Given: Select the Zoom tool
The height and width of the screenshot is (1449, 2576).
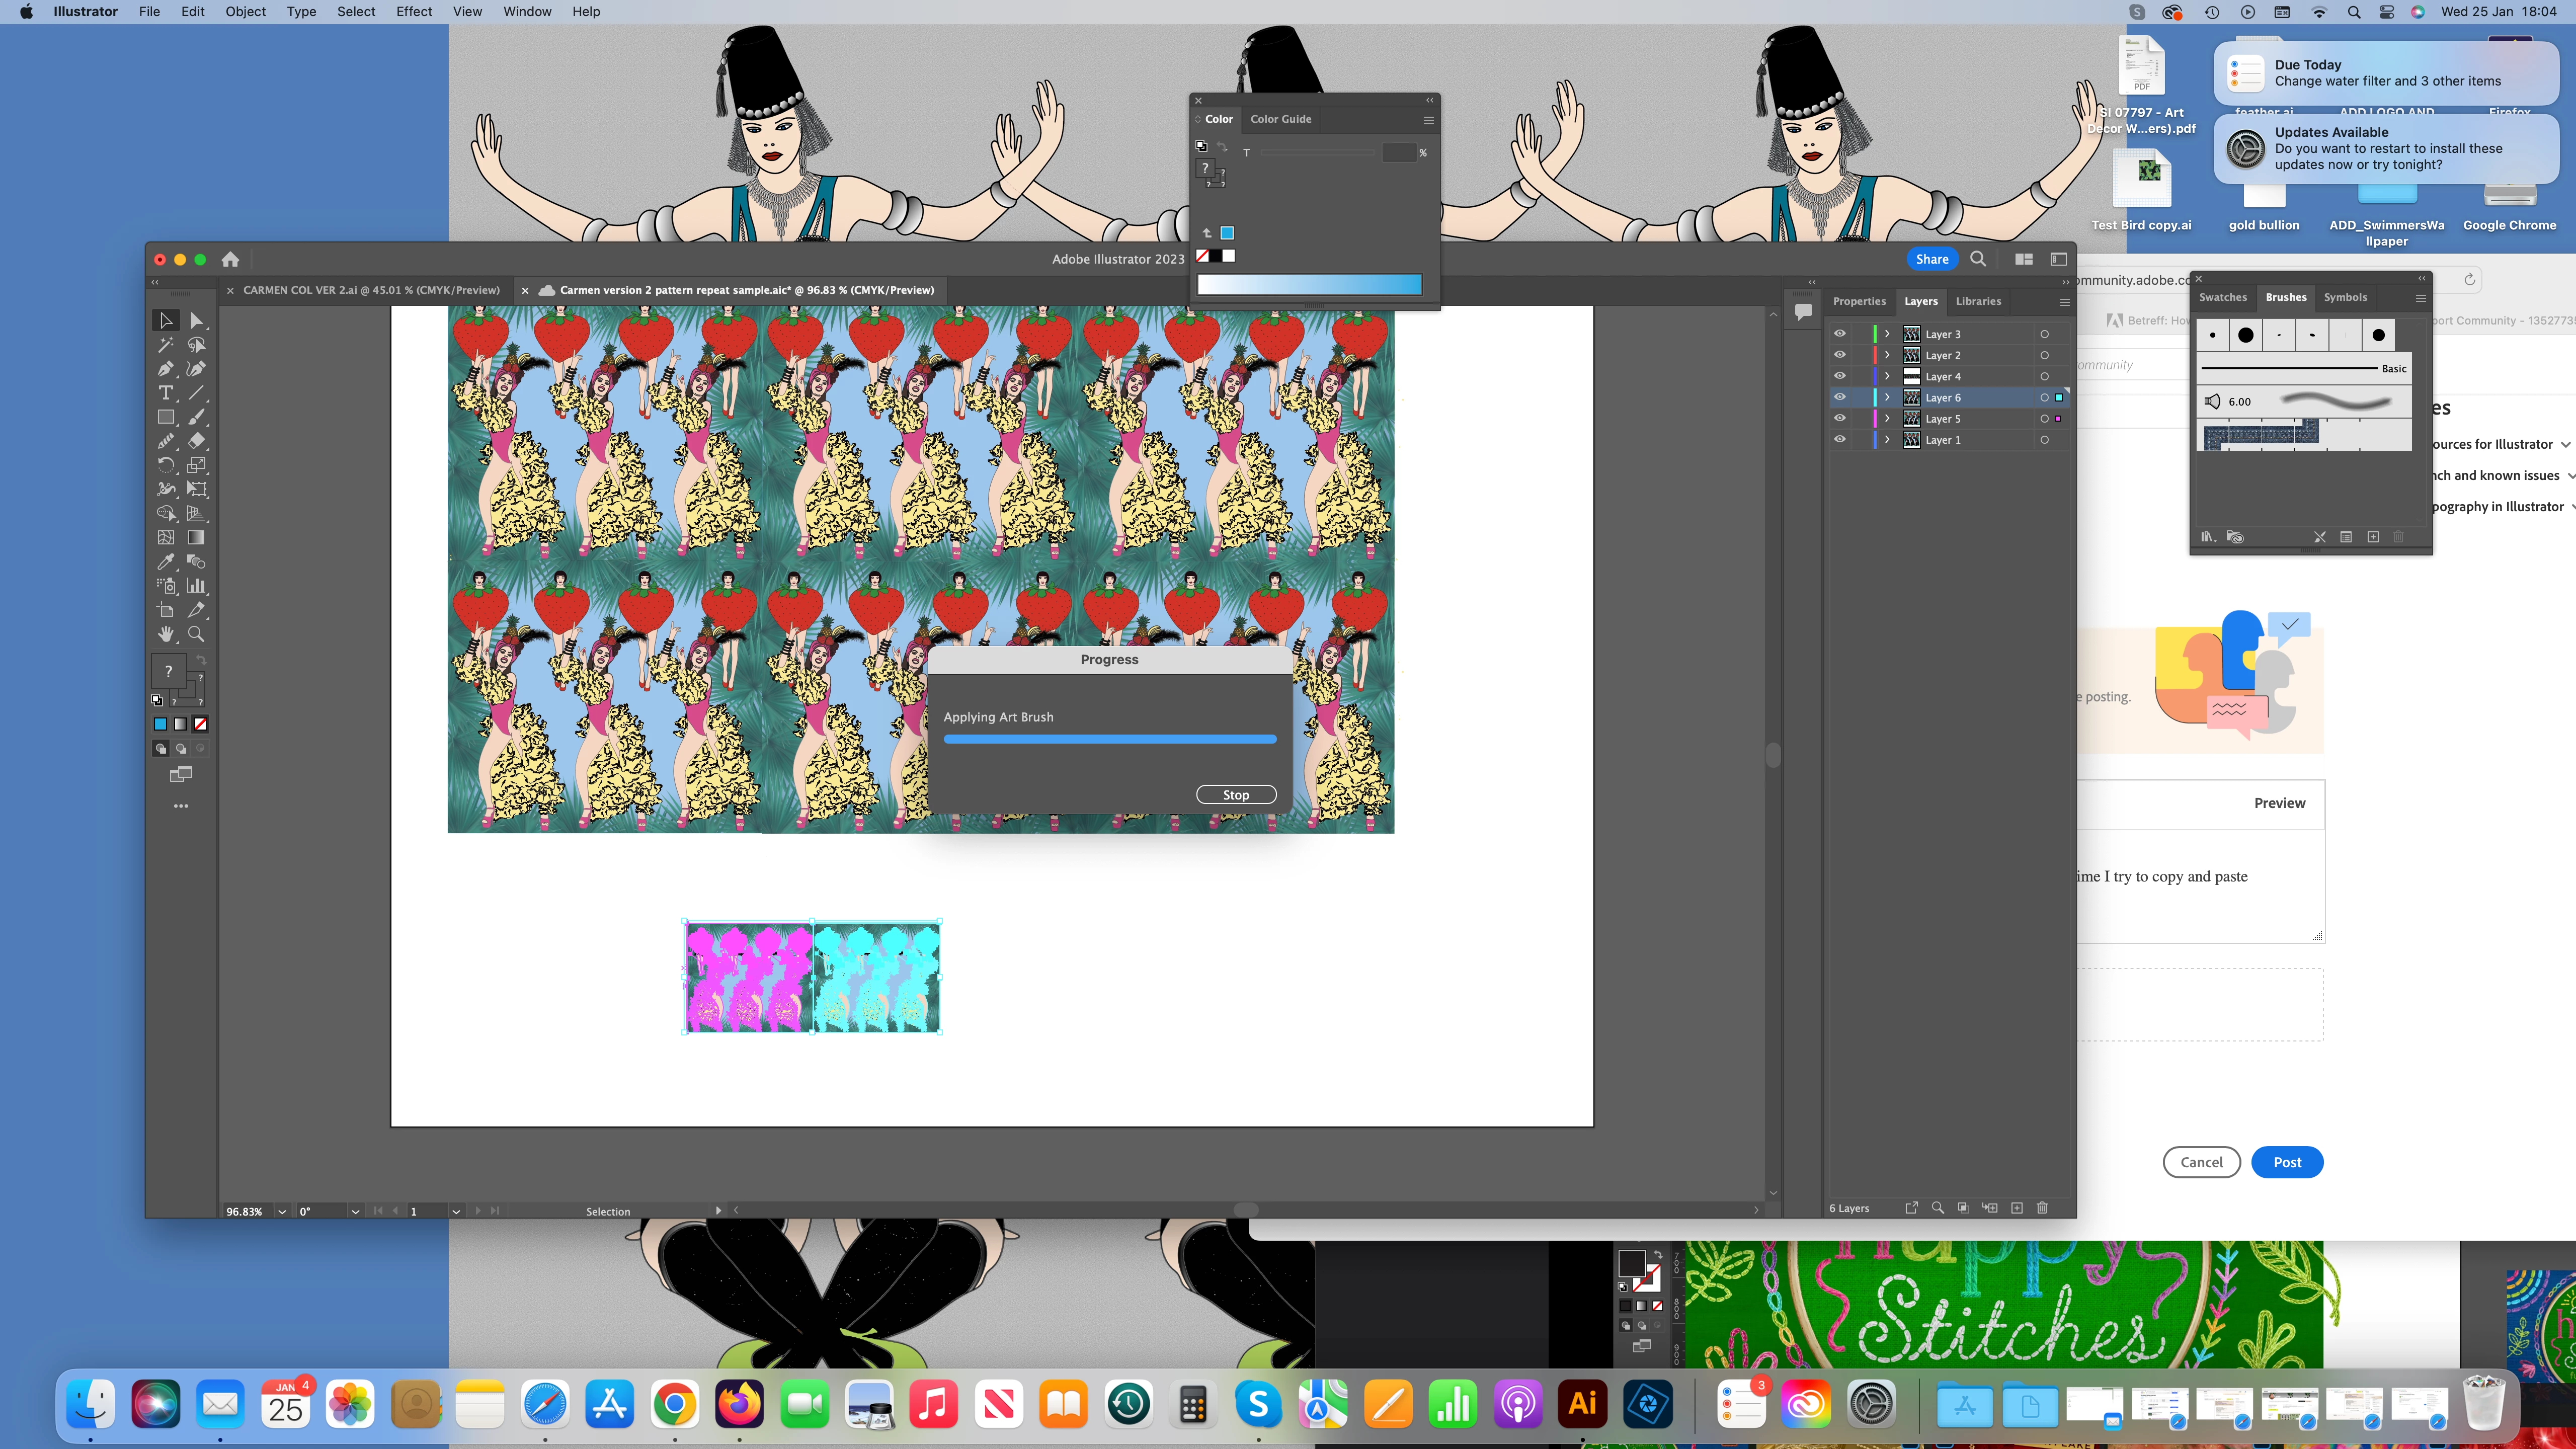Looking at the screenshot, I should pos(197,634).
